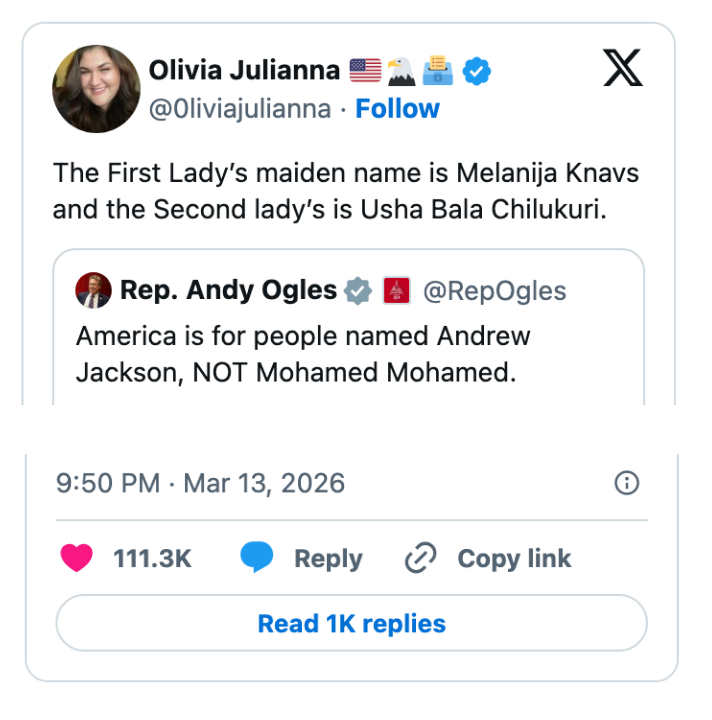
Task: Open the @RepOgles handle
Action: pos(494,291)
